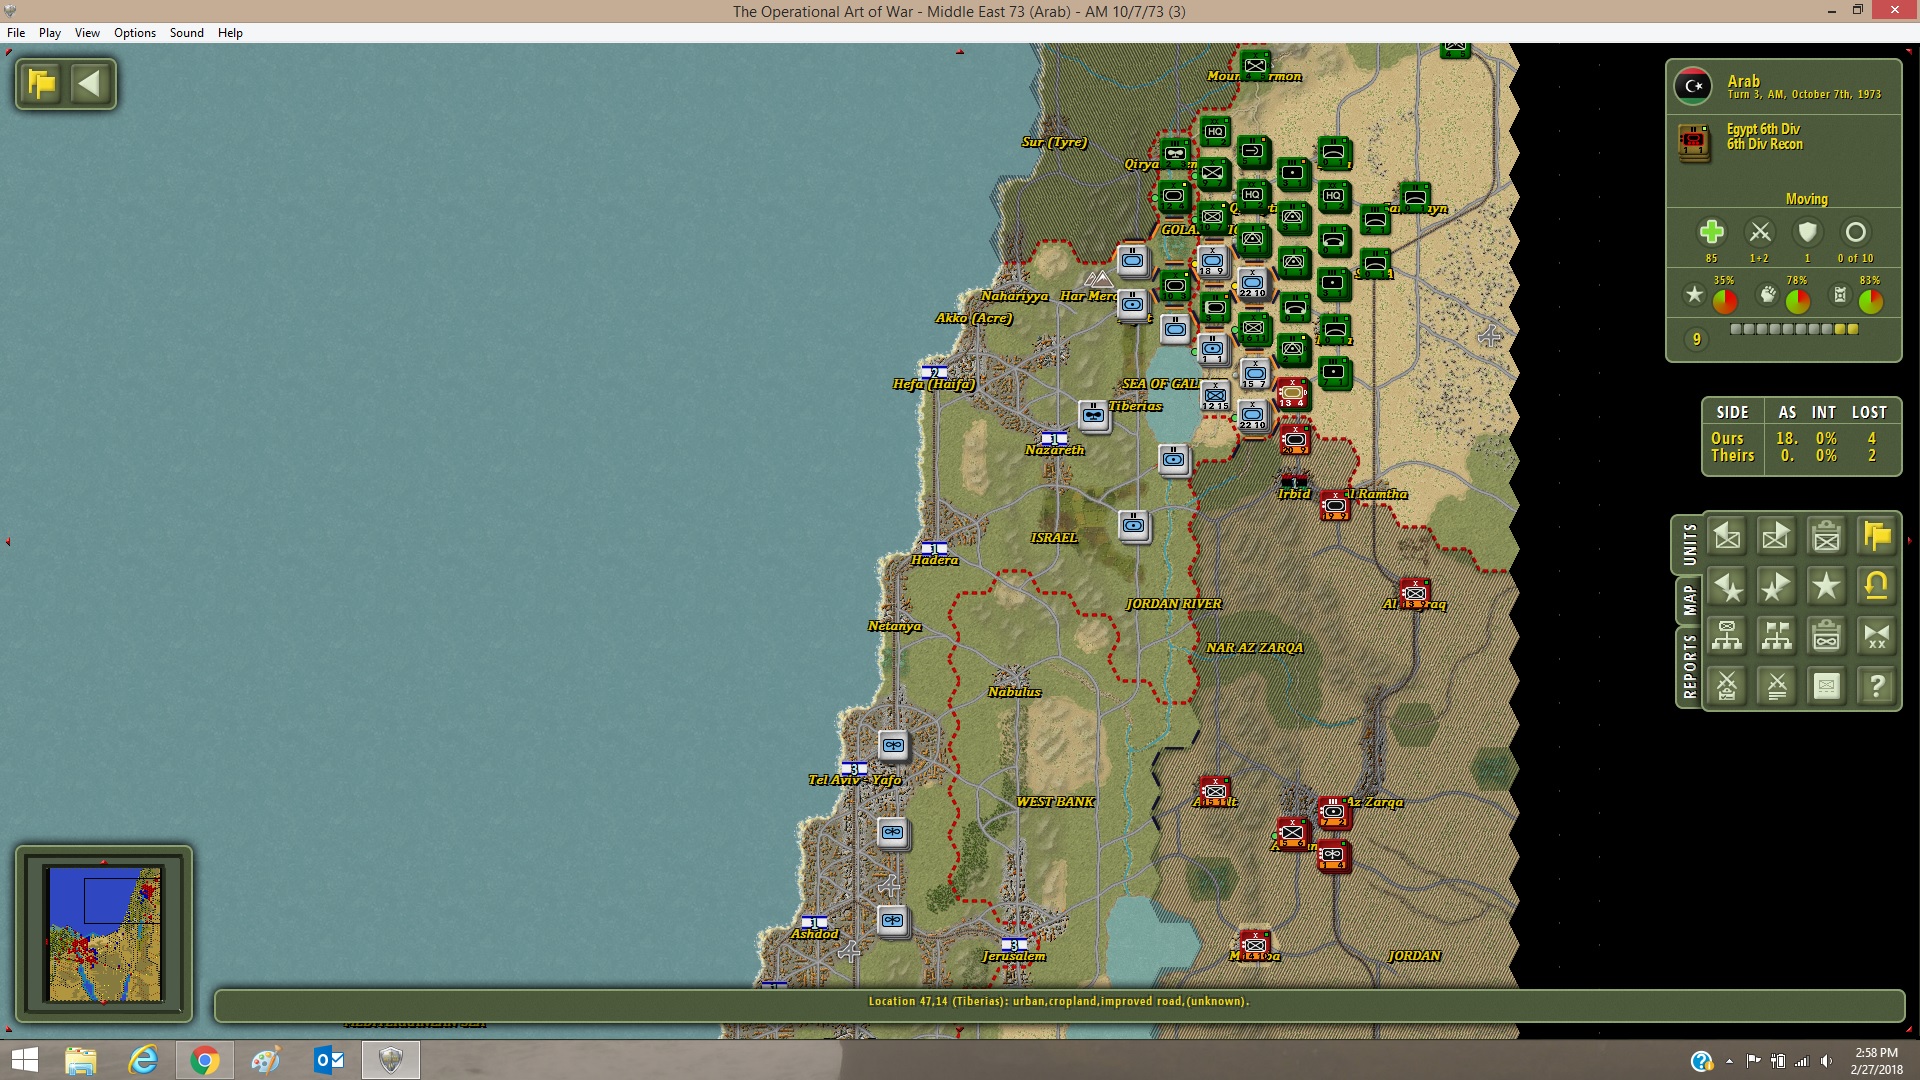
Task: Click the Tiberias city label
Action: coord(1135,406)
